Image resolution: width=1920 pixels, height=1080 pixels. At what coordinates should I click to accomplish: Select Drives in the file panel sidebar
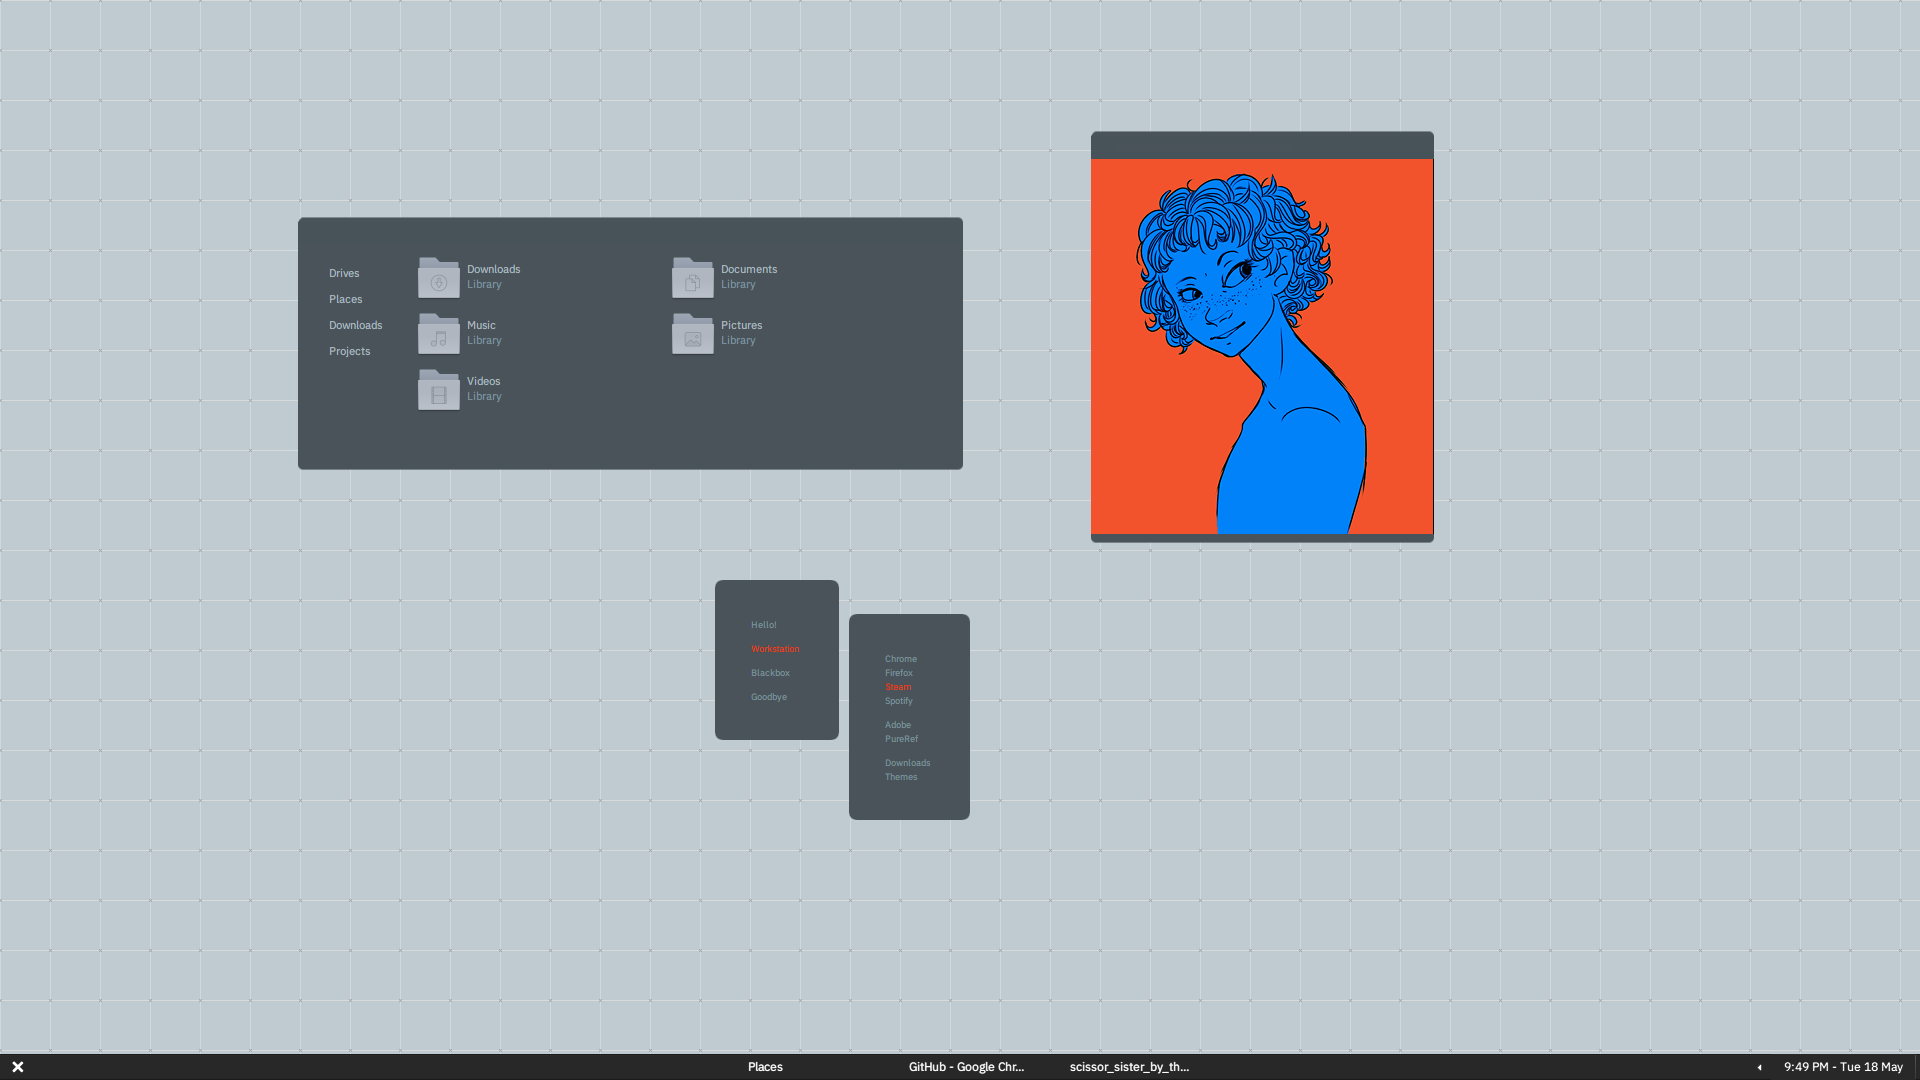(344, 273)
